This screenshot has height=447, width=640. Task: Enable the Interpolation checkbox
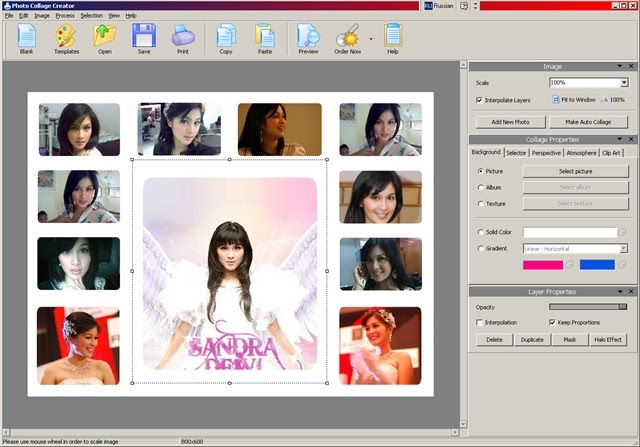(479, 322)
